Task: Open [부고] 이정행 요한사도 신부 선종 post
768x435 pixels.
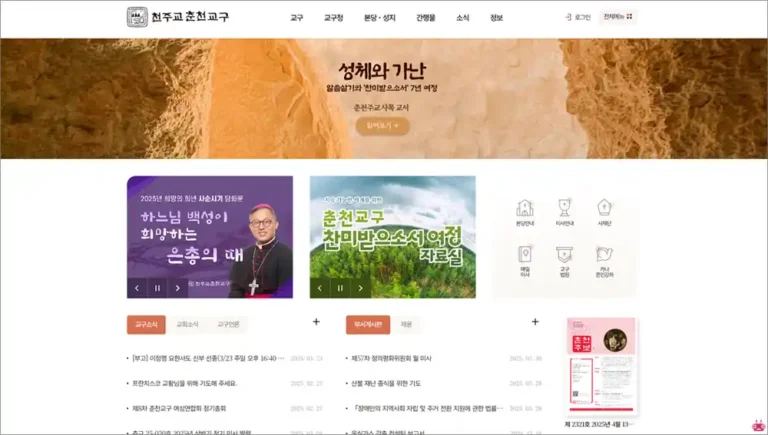Action: 208,359
